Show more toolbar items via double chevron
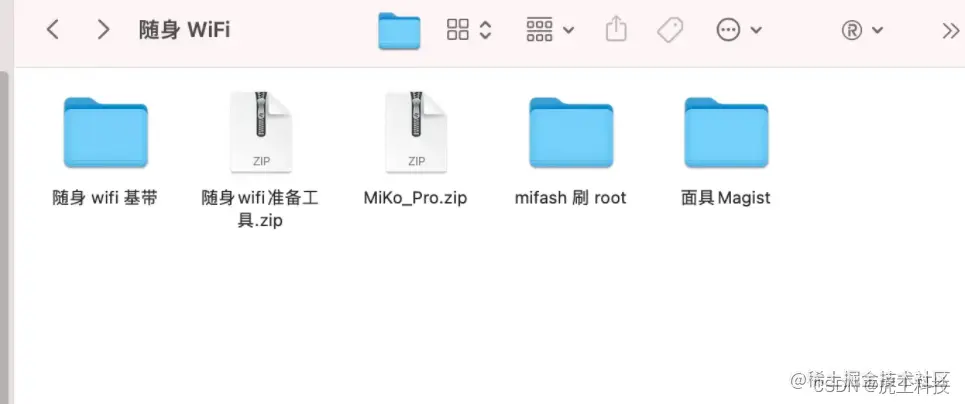Image resolution: width=965 pixels, height=404 pixels. [x=951, y=30]
